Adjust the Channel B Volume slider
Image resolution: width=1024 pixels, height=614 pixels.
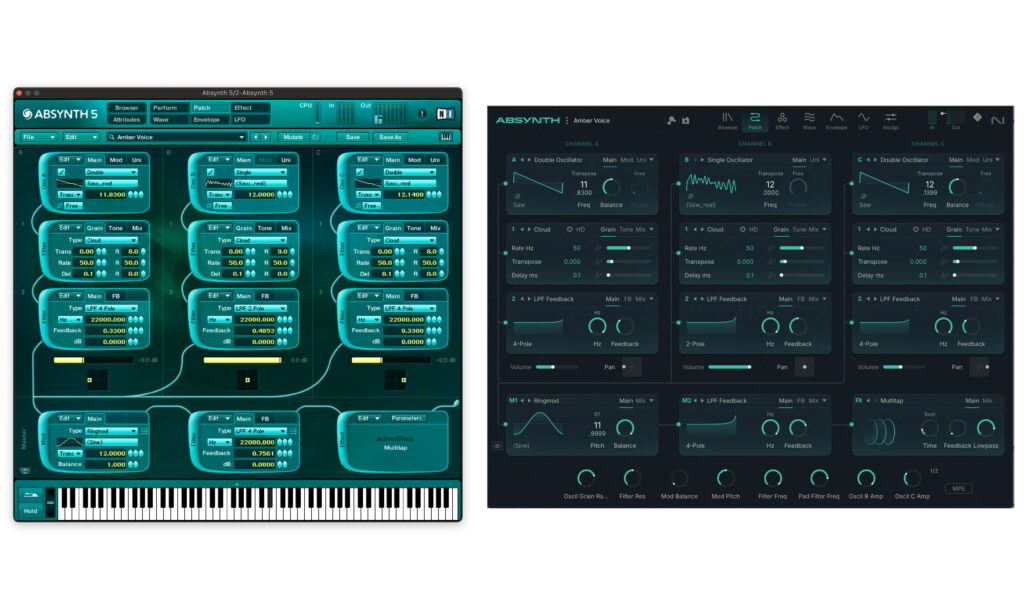click(729, 367)
